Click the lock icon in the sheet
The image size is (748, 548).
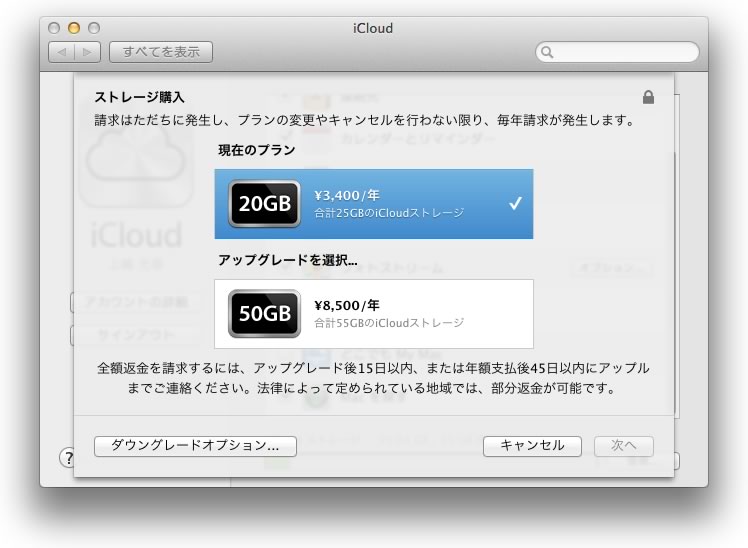point(648,97)
